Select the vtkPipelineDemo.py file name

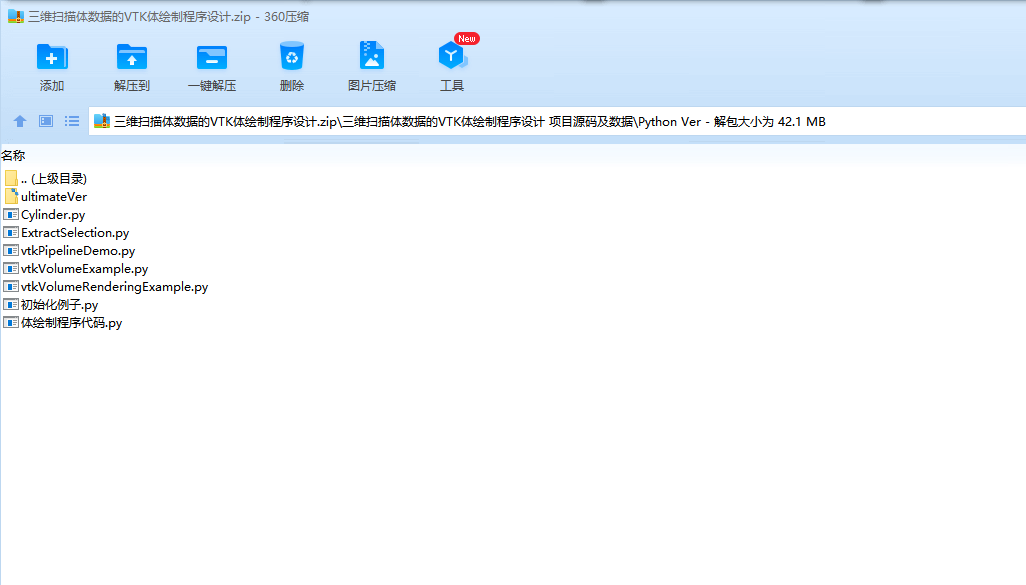[x=78, y=251]
